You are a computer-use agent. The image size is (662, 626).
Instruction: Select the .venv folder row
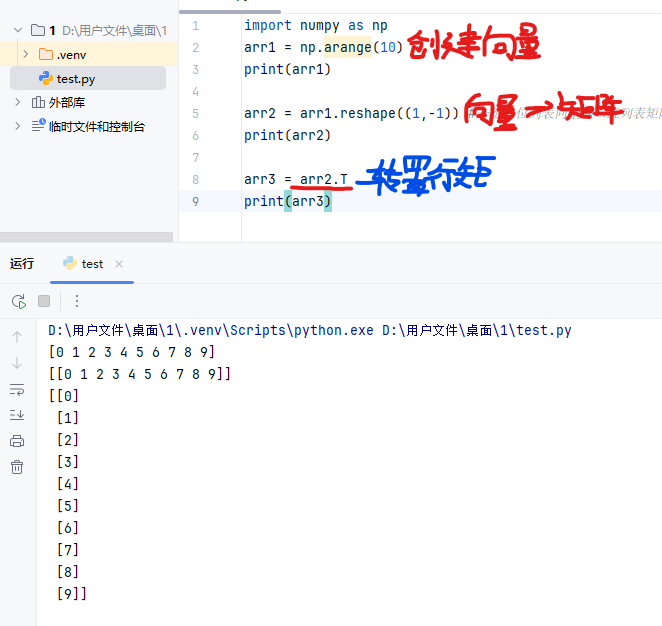click(x=89, y=54)
